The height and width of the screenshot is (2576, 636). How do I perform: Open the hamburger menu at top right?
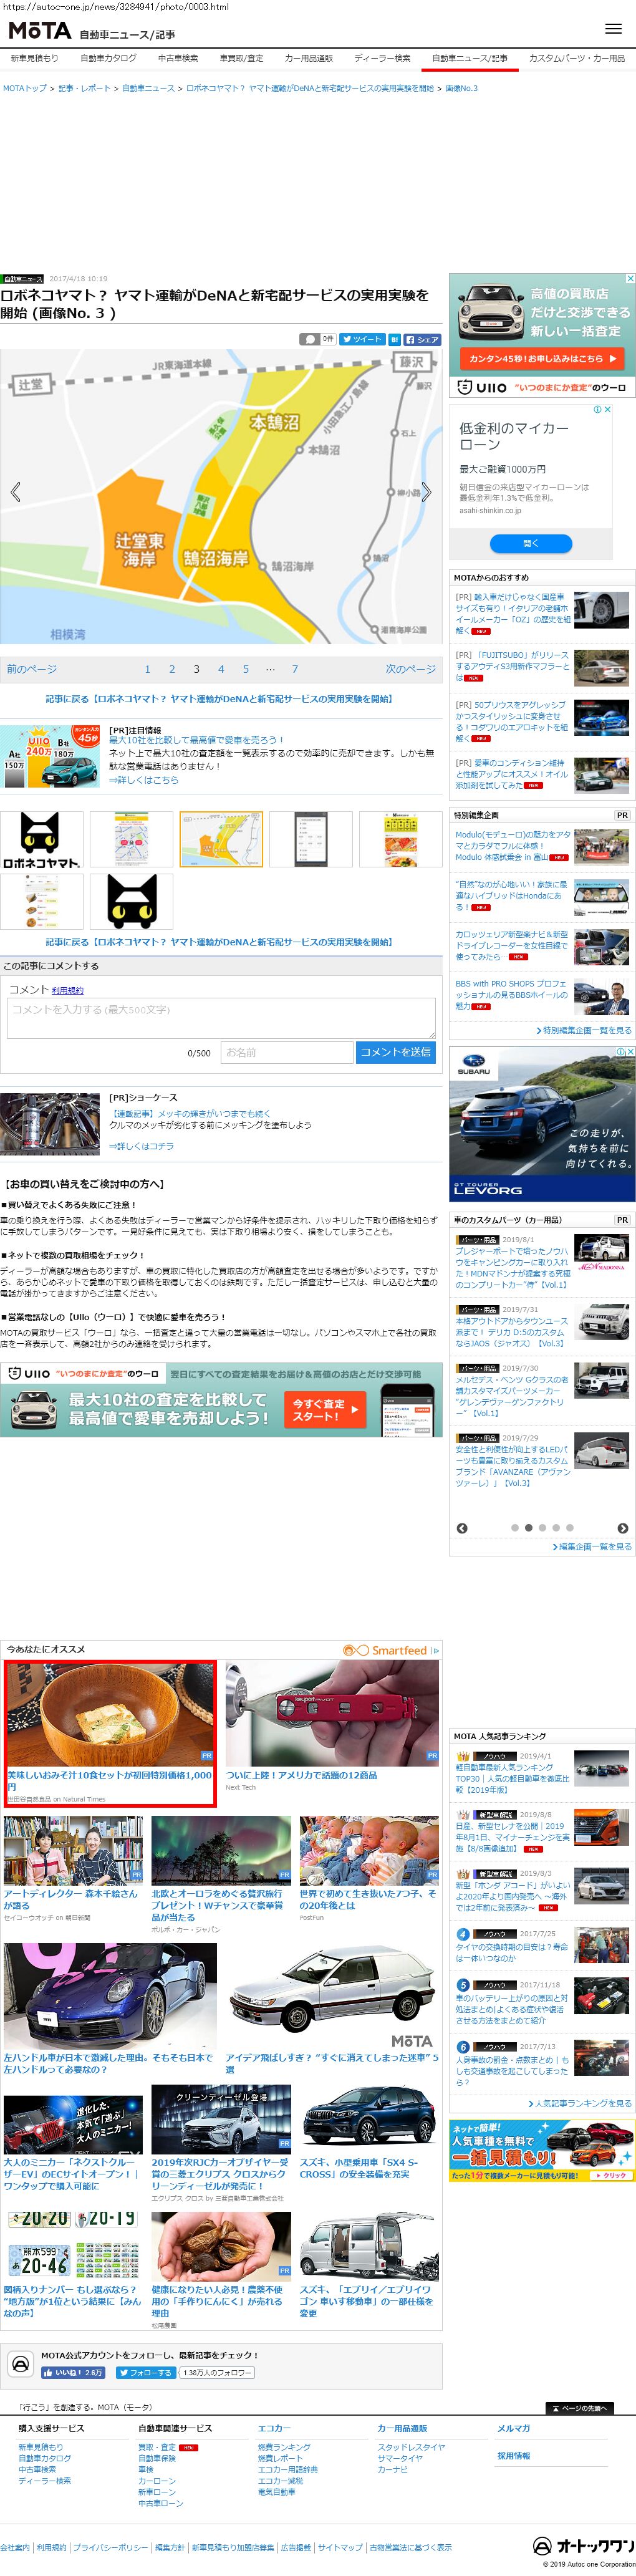[613, 29]
